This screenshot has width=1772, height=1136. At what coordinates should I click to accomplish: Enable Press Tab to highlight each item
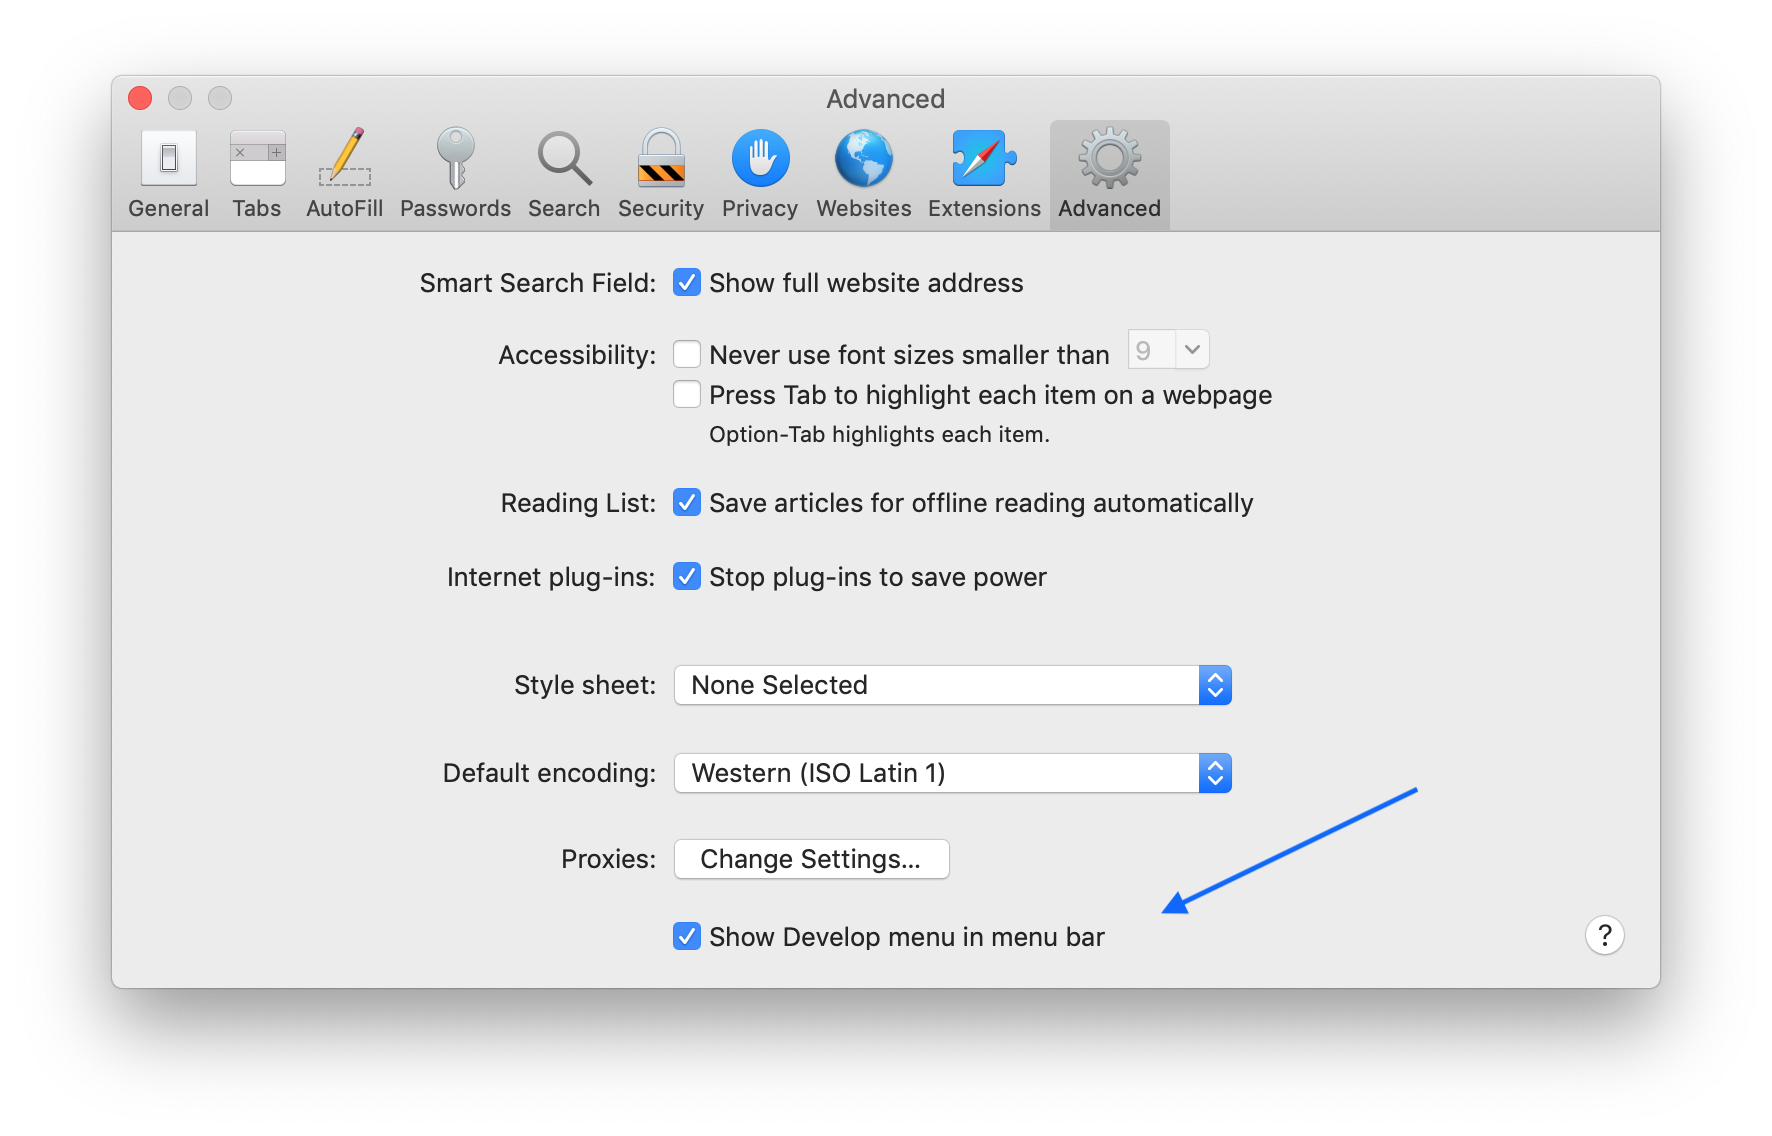[687, 394]
